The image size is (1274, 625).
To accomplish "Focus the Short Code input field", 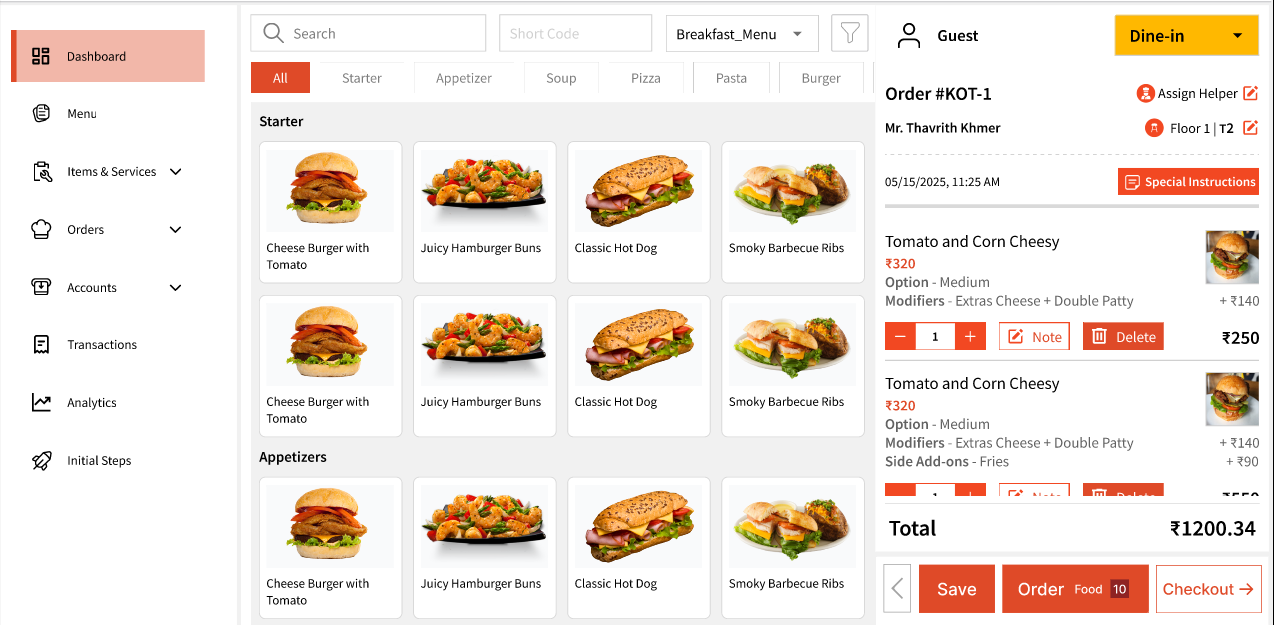I will [x=576, y=33].
